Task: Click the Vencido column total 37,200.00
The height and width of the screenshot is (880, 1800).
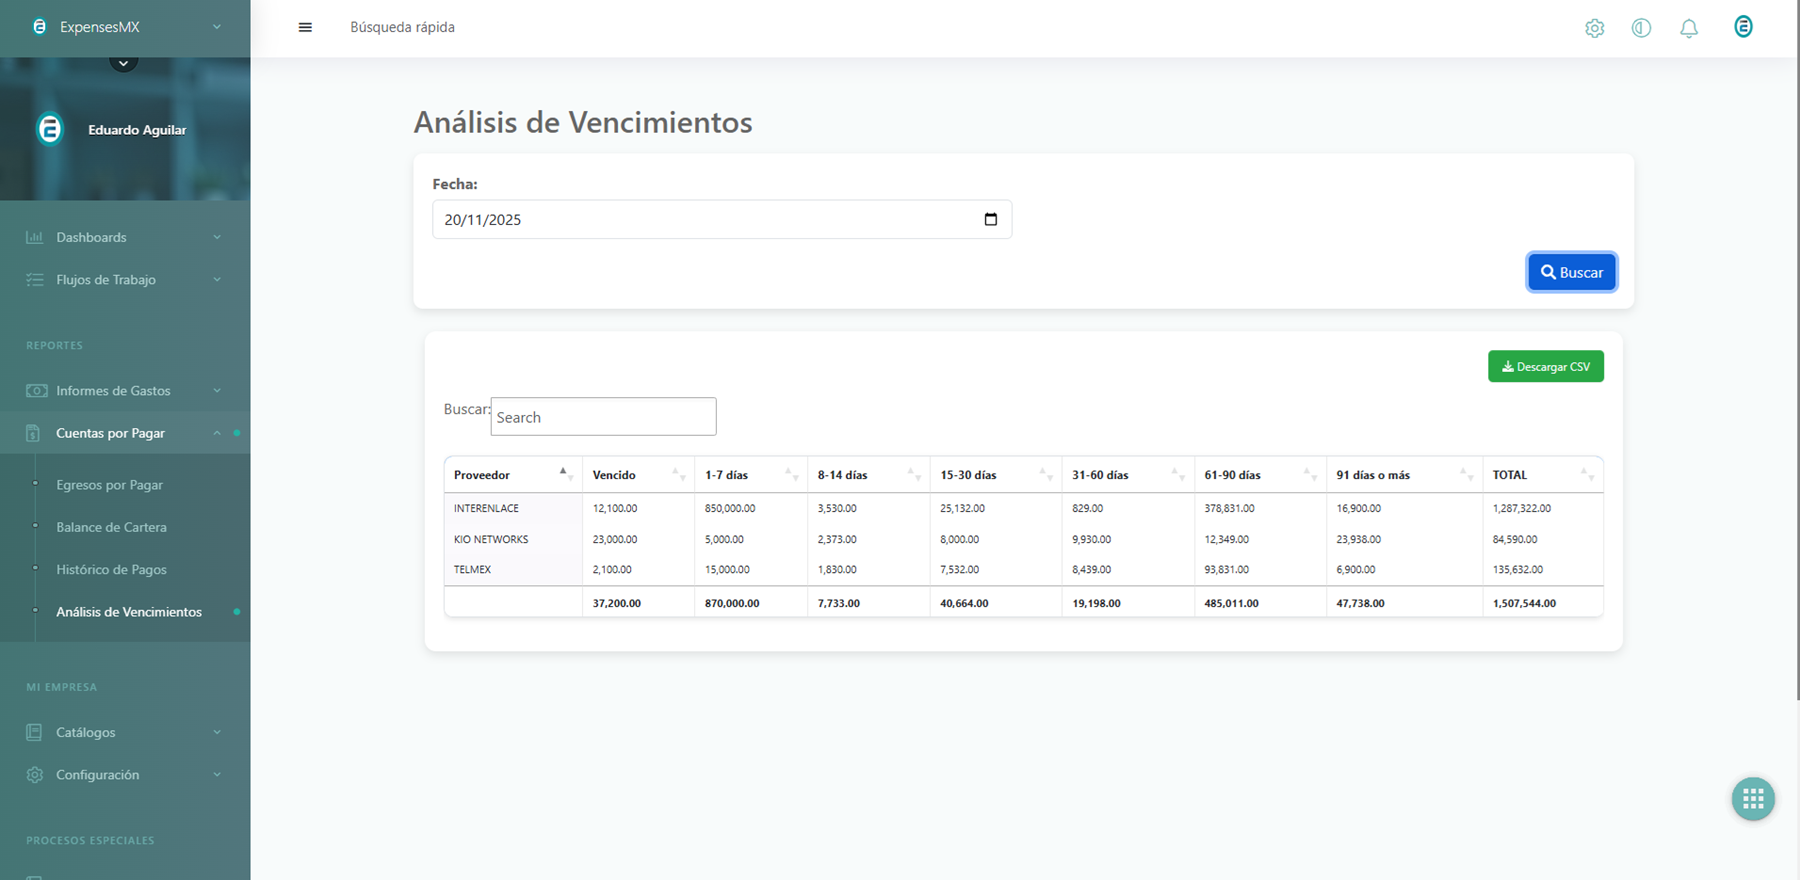Action: tap(617, 603)
